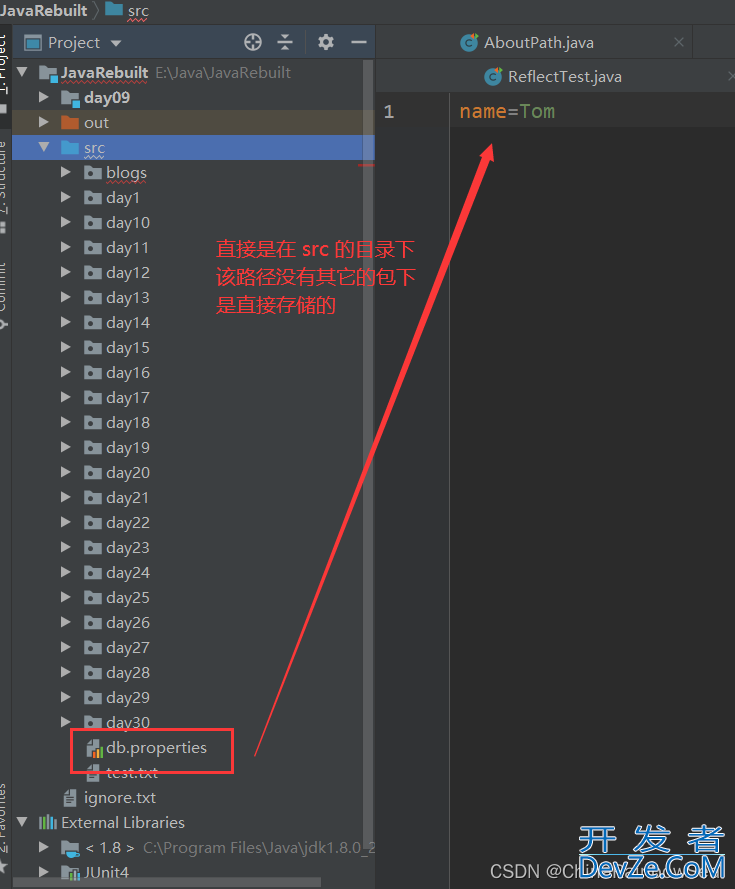Select the JUnit4 library entry
735x889 pixels.
pos(106,871)
